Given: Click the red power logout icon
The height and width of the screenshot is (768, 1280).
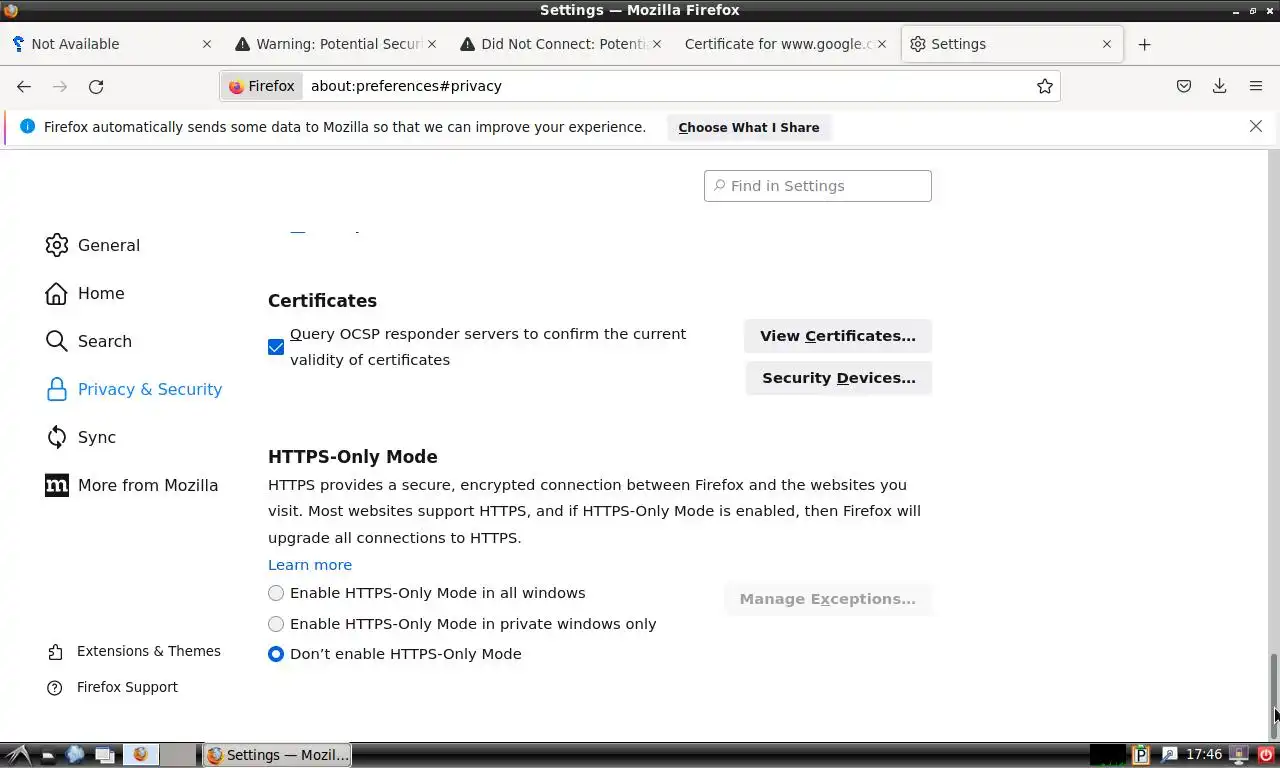Looking at the screenshot, I should [x=1266, y=755].
